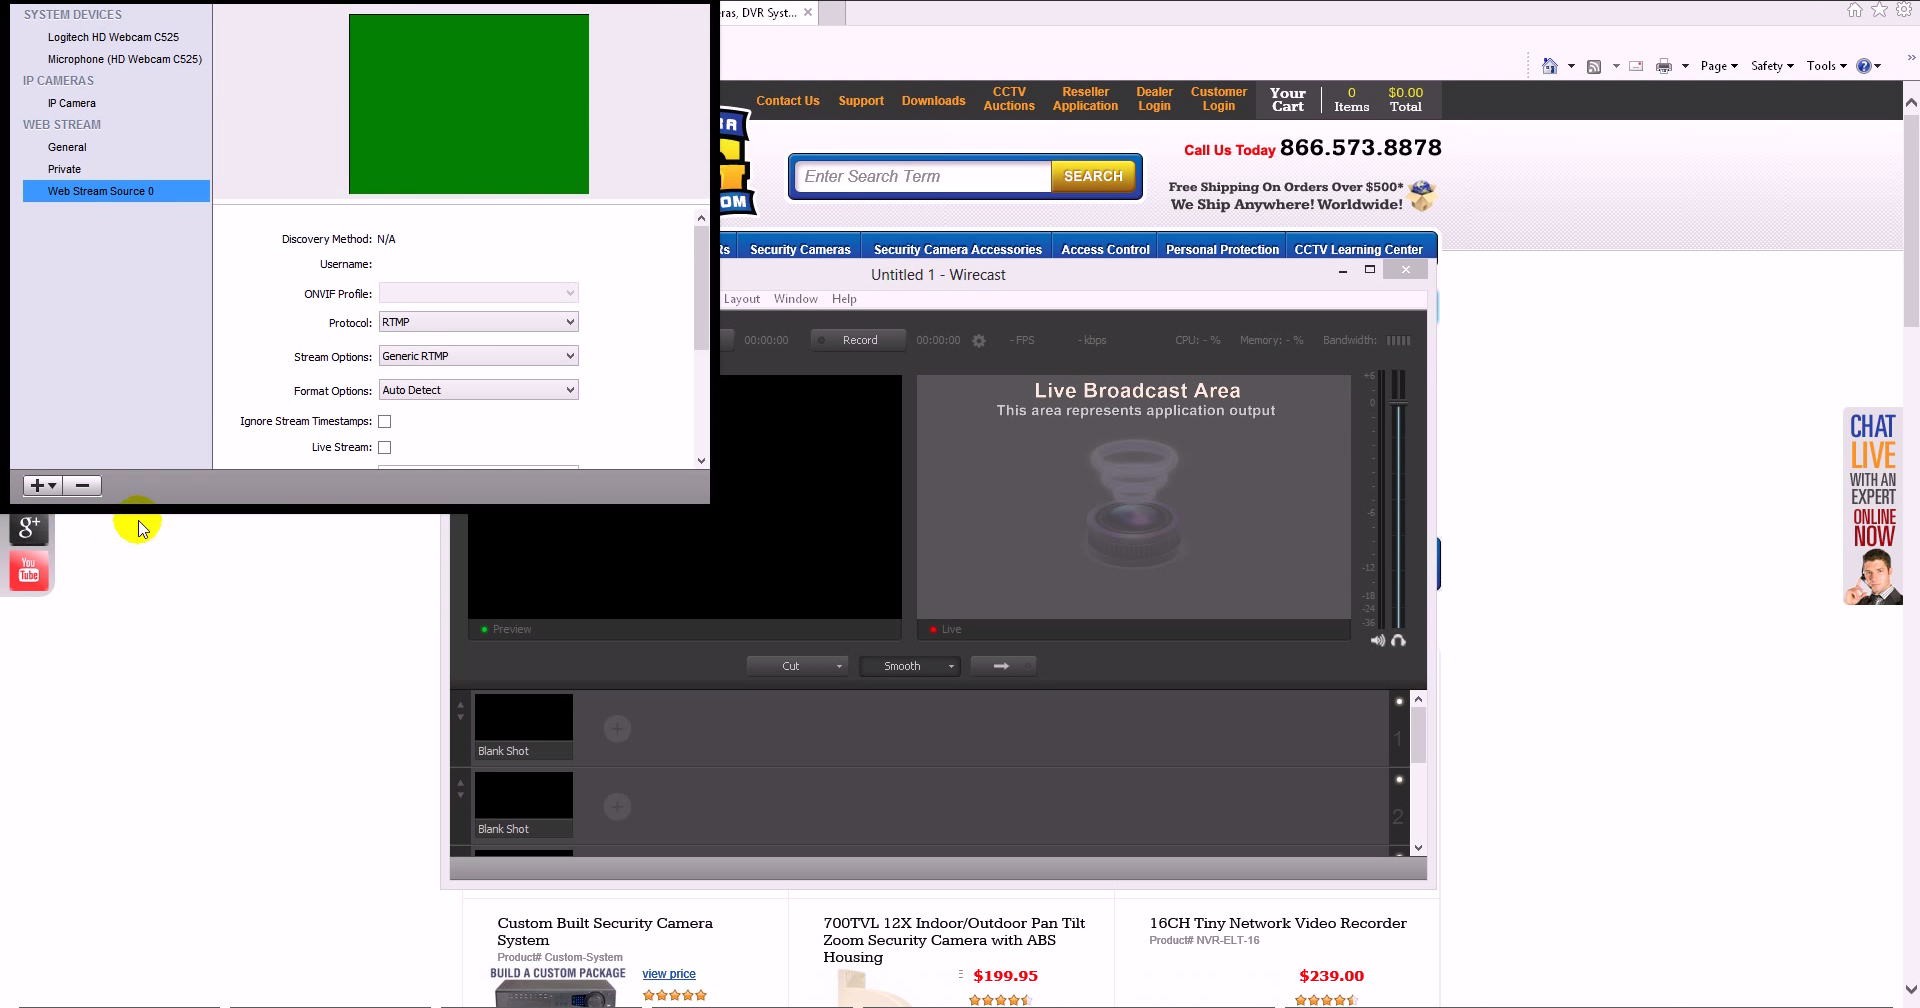The image size is (1920, 1008).
Task: Open the Downloads link
Action: click(933, 101)
